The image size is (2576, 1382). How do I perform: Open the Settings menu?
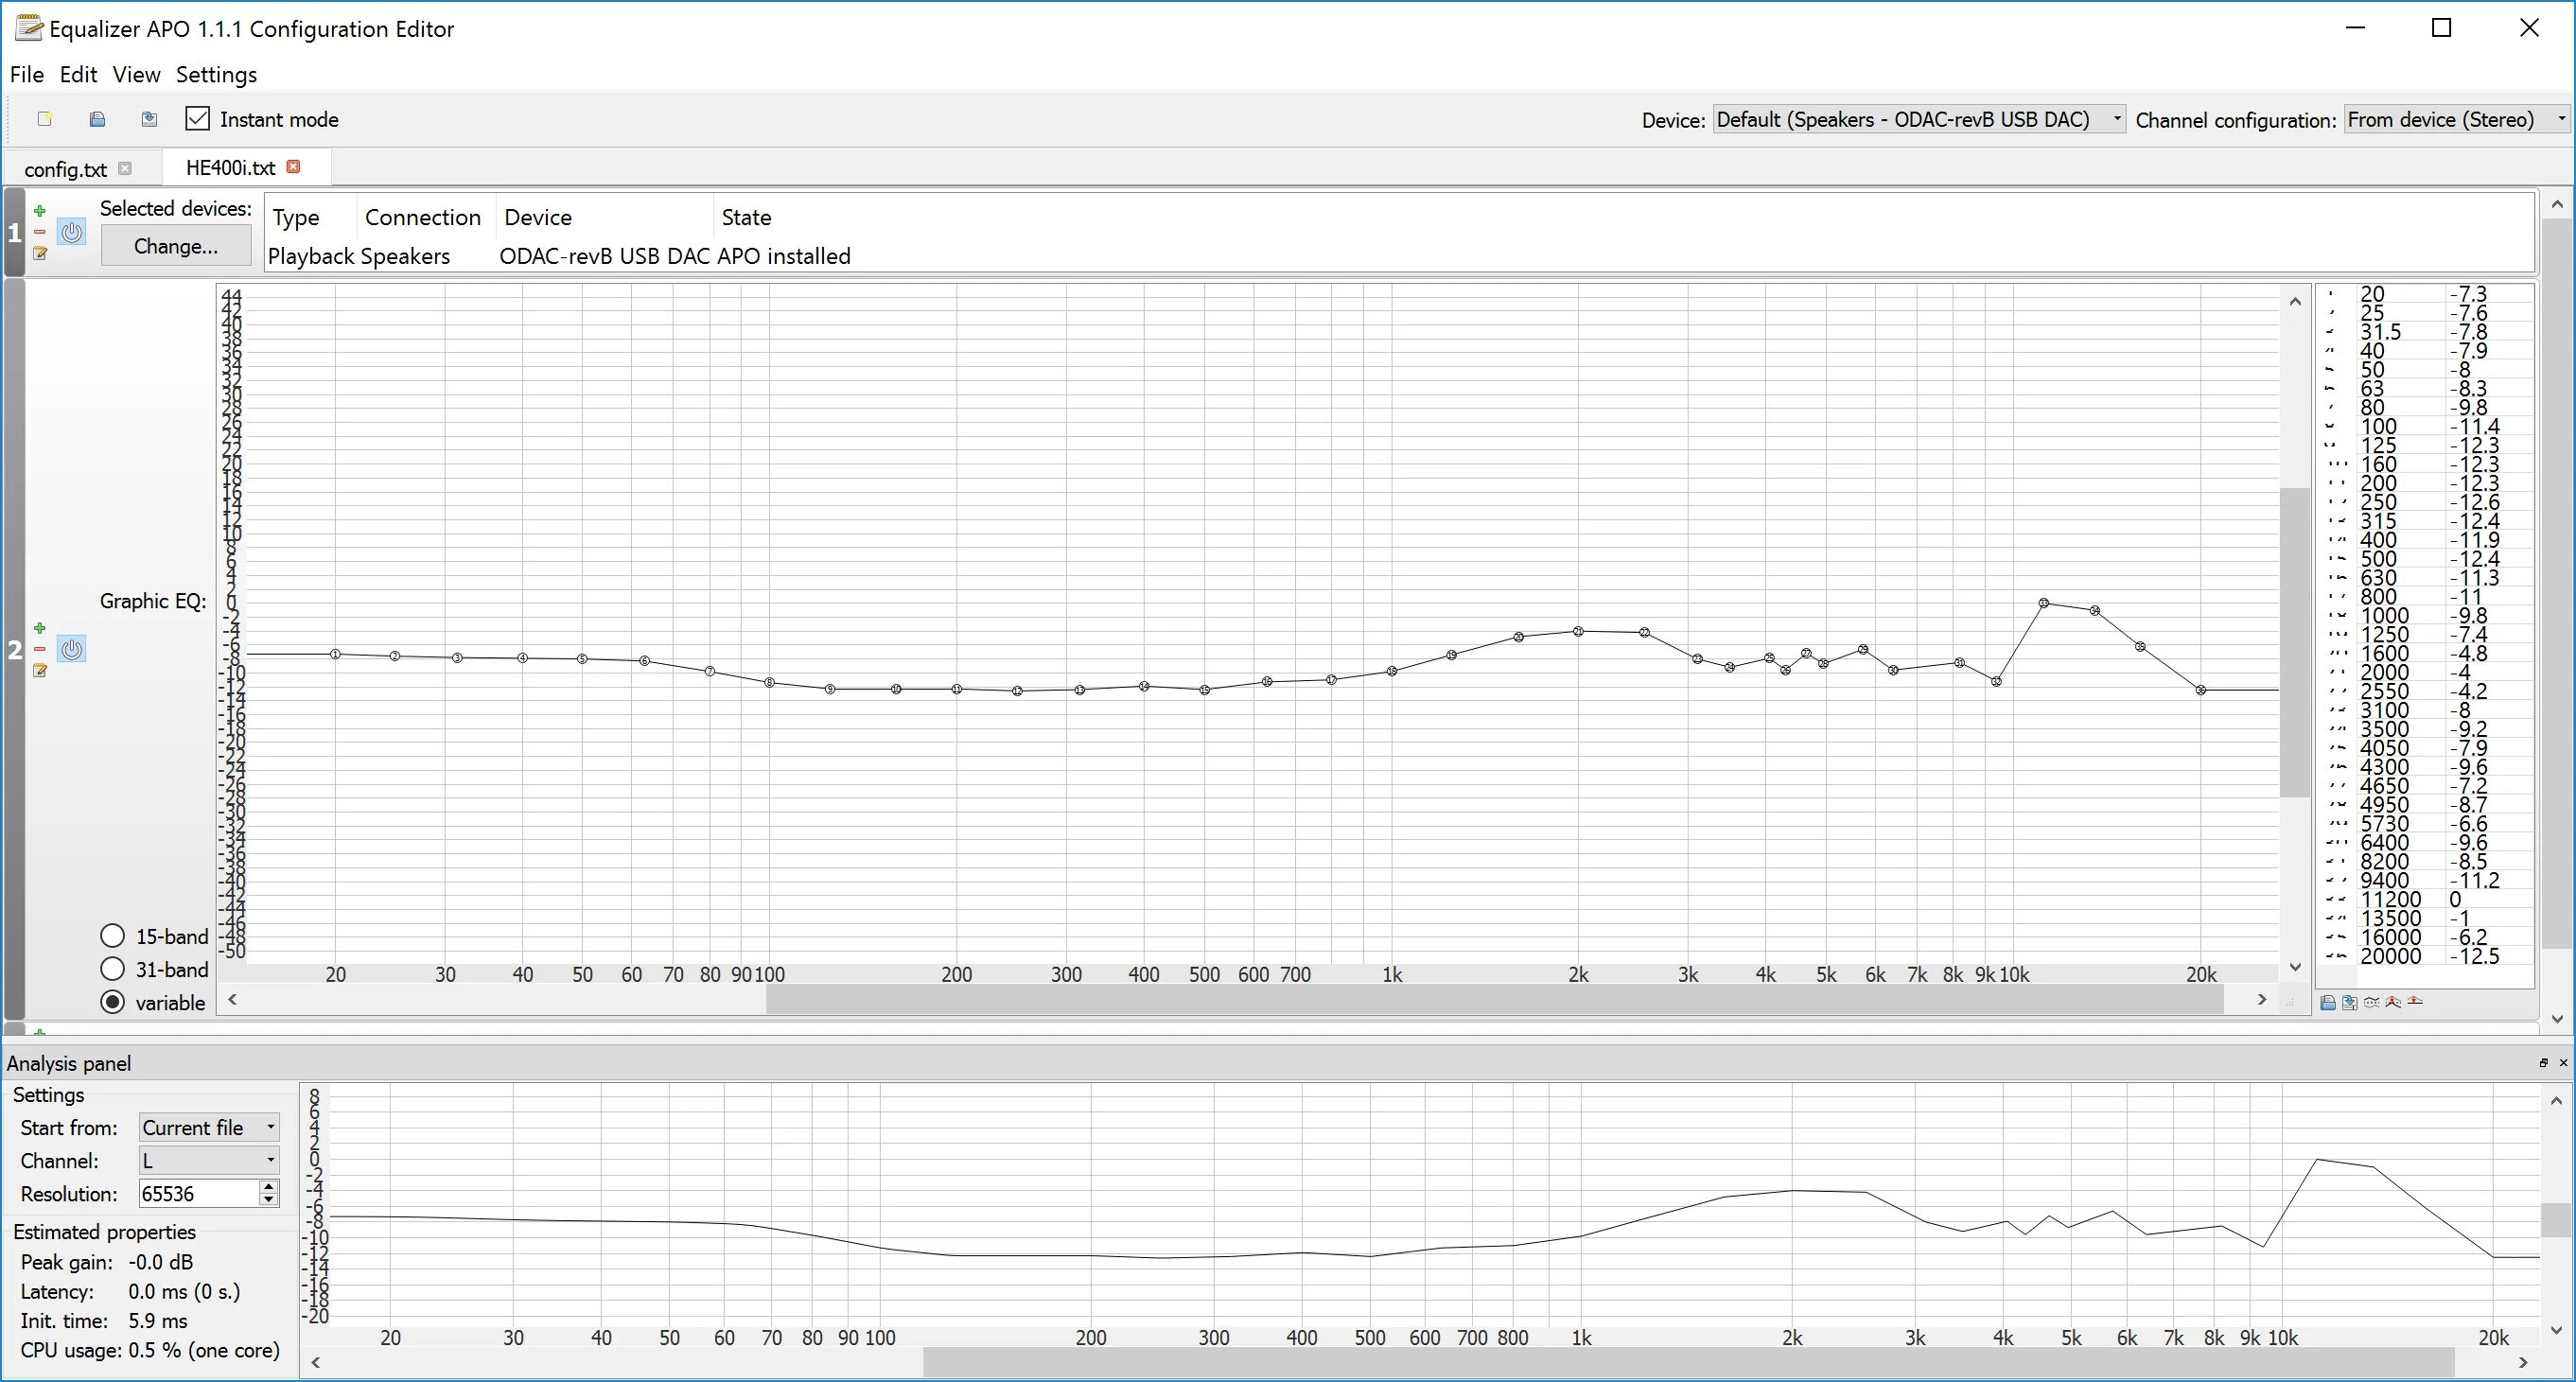216,74
